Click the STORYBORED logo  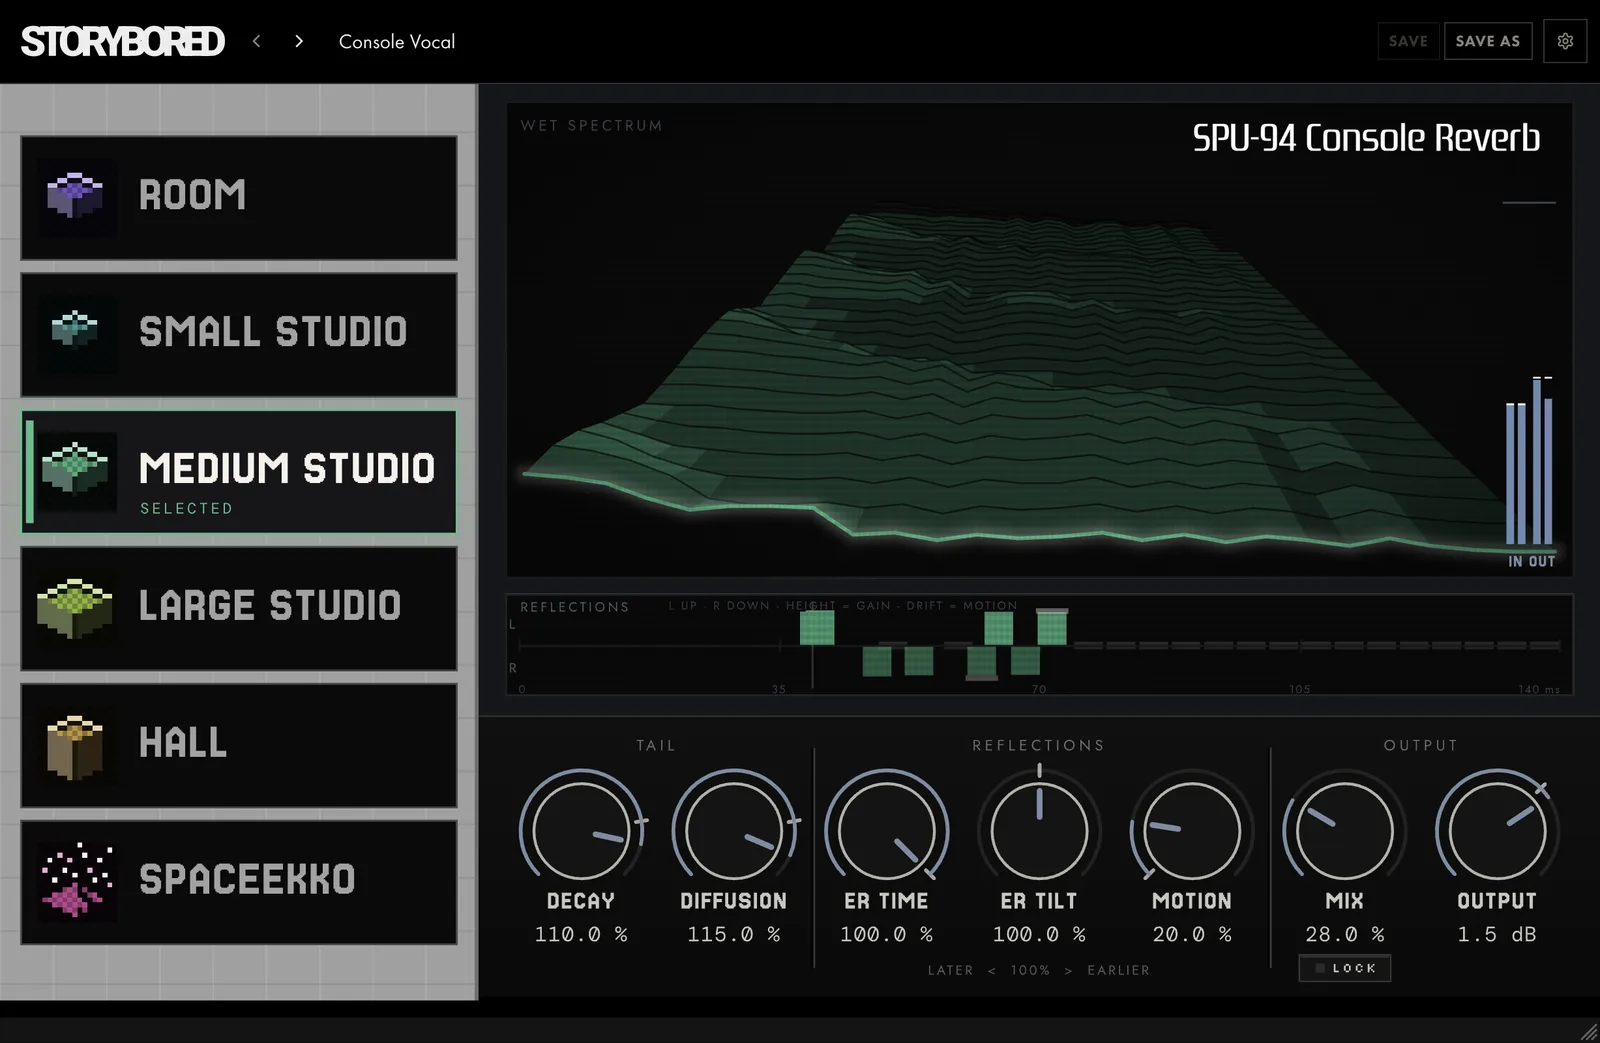[123, 41]
